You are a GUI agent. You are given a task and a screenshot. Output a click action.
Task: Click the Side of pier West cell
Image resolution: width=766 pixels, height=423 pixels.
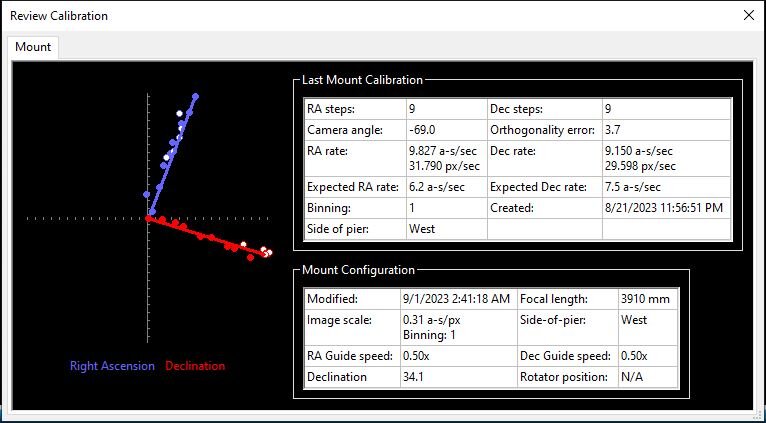(447, 229)
